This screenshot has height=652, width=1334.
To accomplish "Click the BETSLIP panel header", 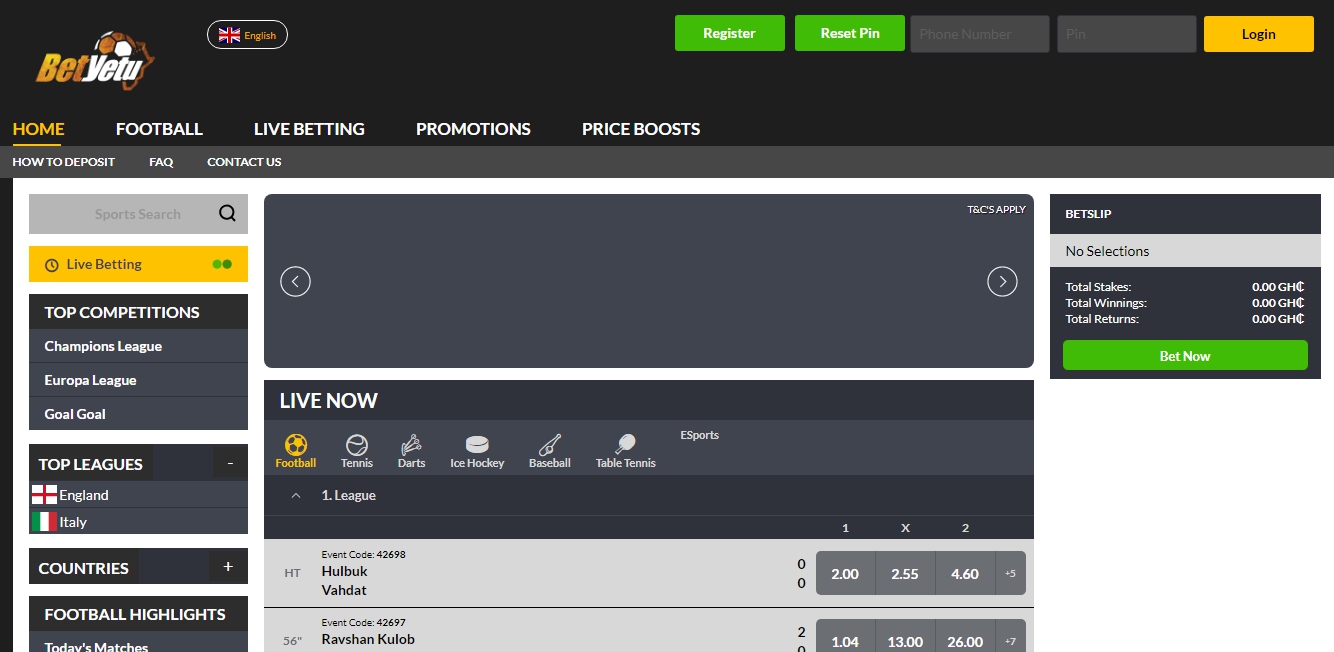I will [1185, 214].
